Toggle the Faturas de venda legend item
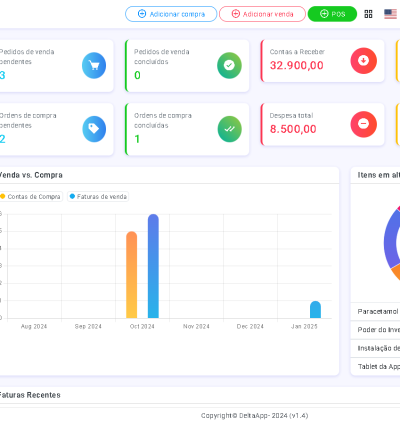The width and height of the screenshot is (400, 424). [98, 197]
